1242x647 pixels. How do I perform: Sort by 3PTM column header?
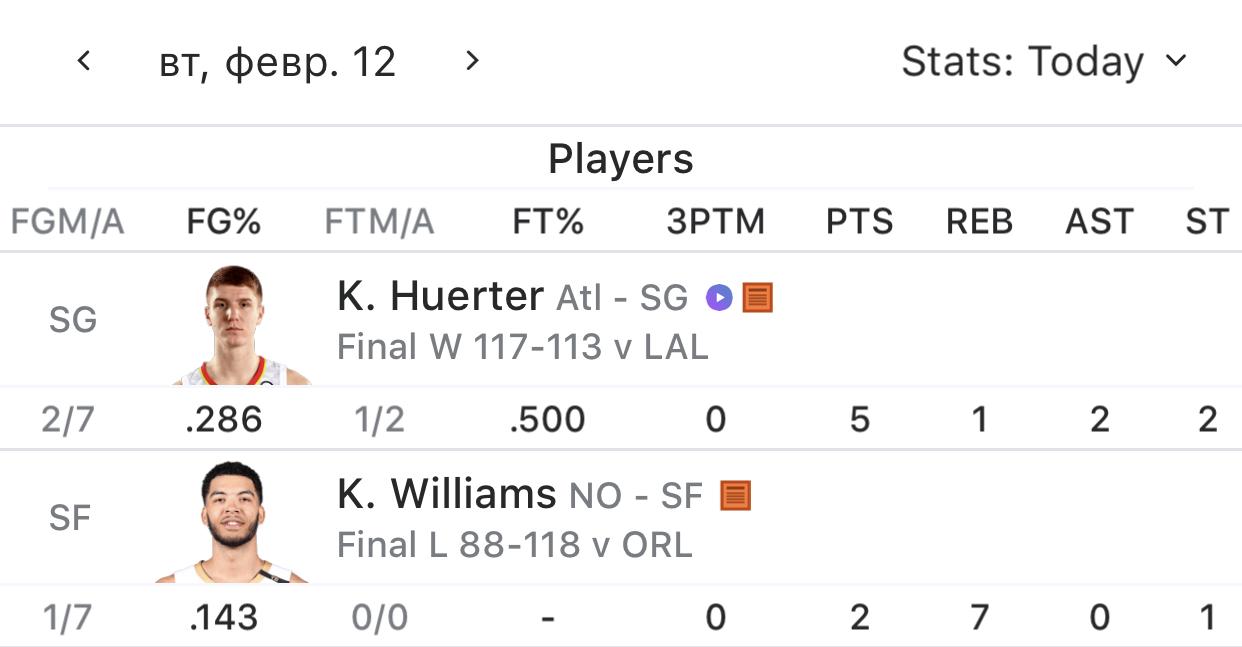coord(716,222)
